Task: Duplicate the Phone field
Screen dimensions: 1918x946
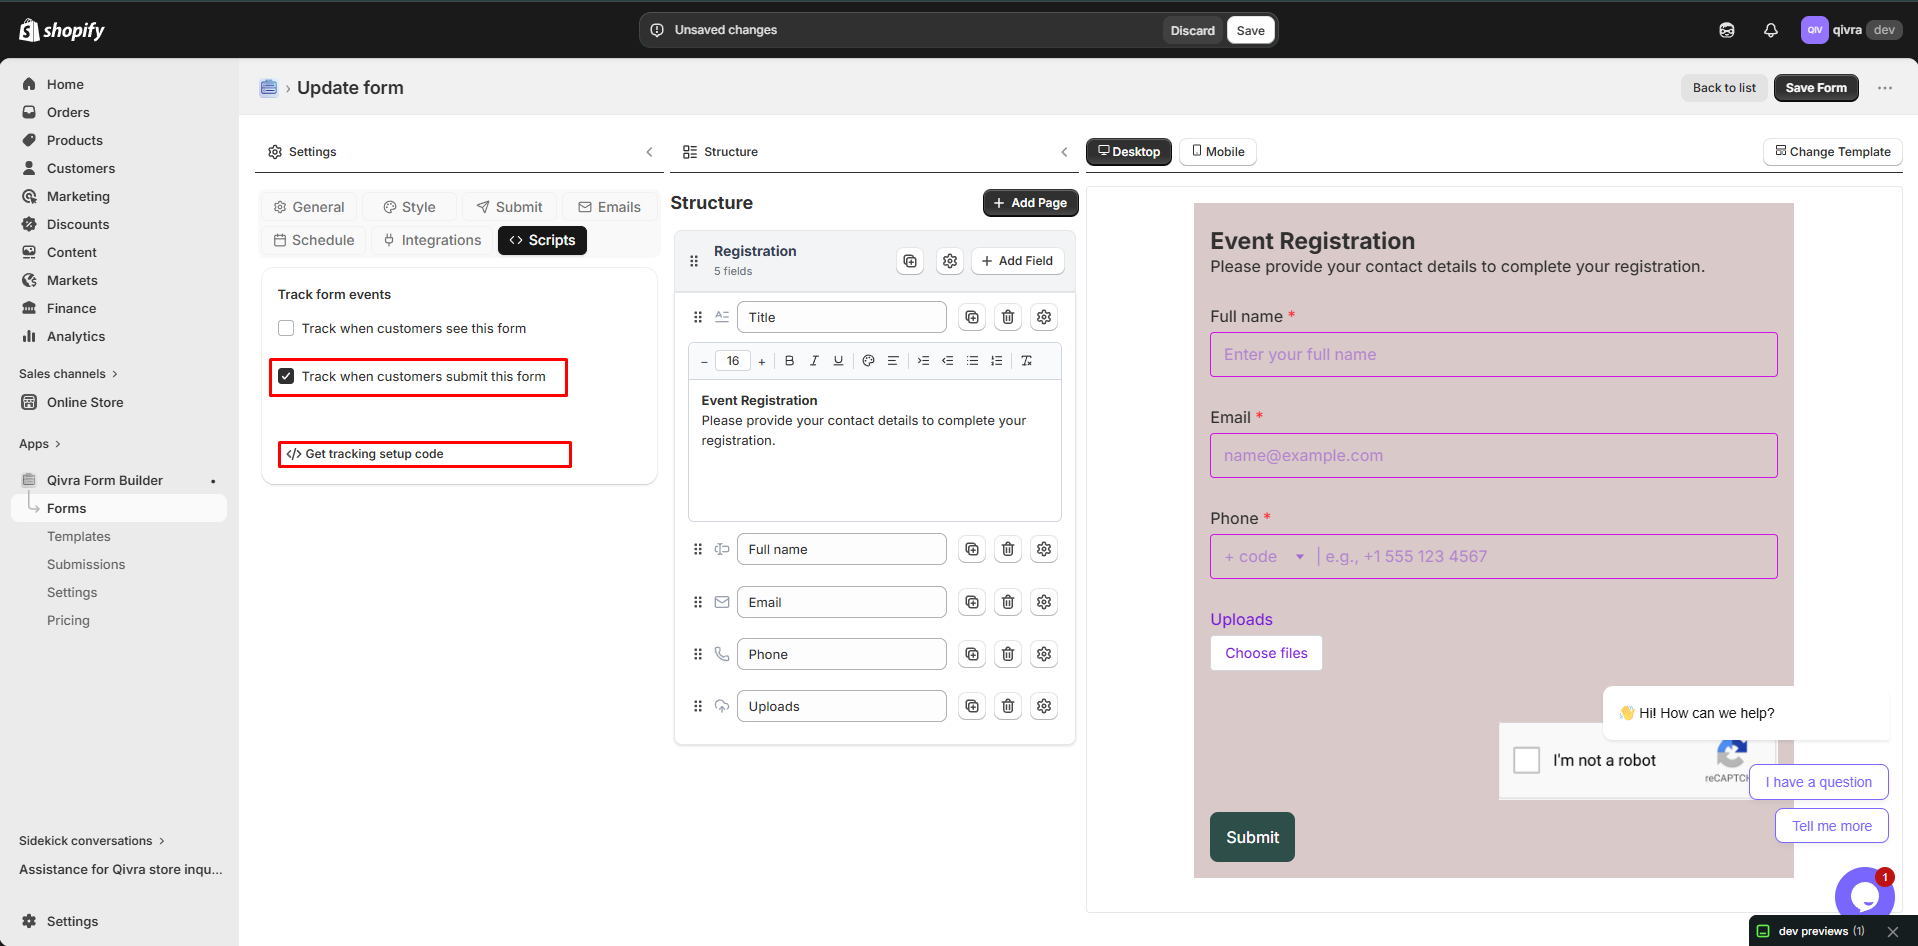Action: (972, 654)
